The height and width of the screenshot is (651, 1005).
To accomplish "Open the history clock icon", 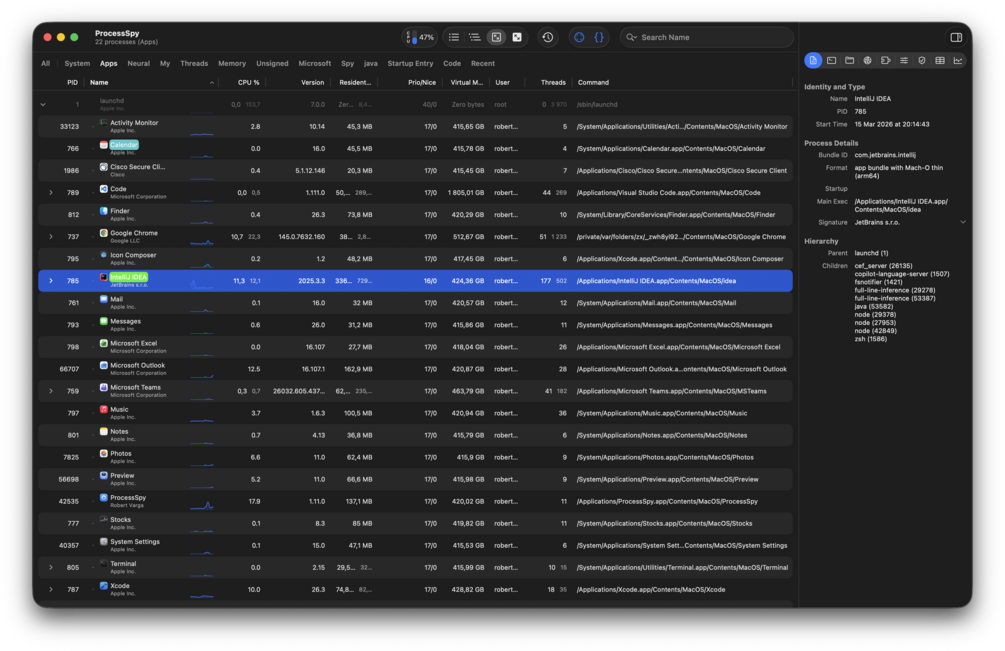I will [x=547, y=37].
